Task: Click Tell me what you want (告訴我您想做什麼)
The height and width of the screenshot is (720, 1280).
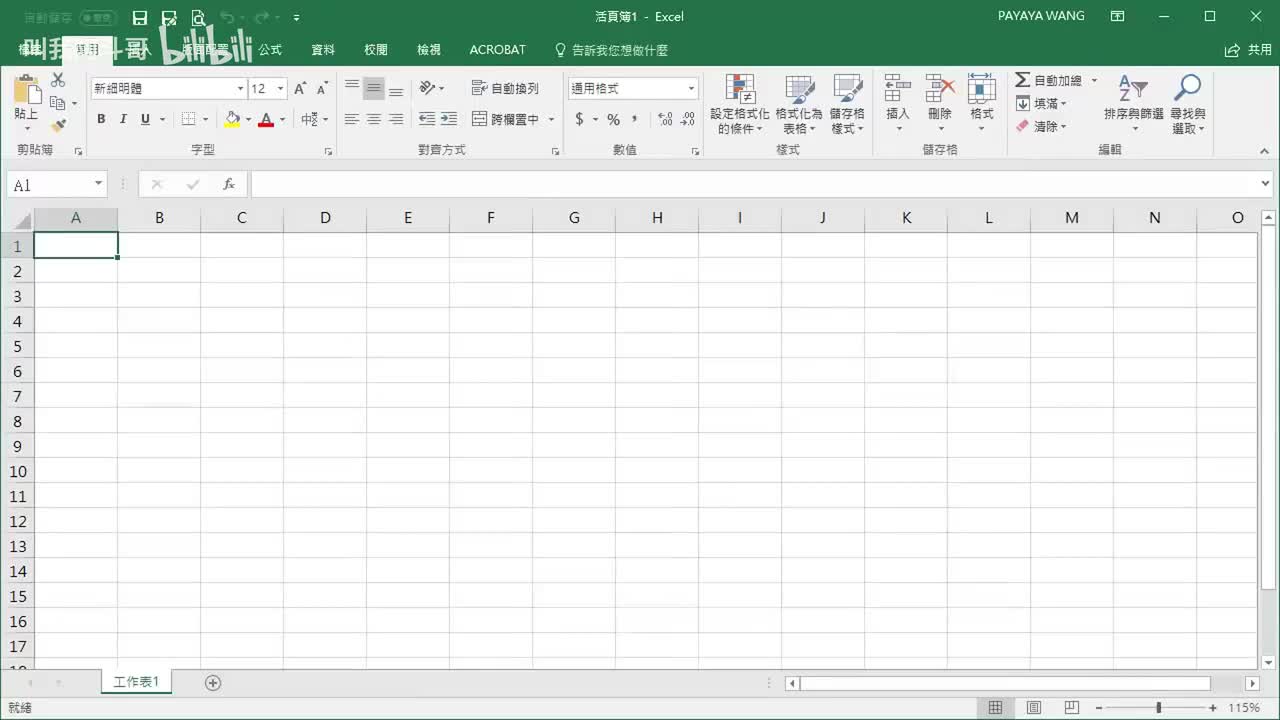Action: pos(612,50)
